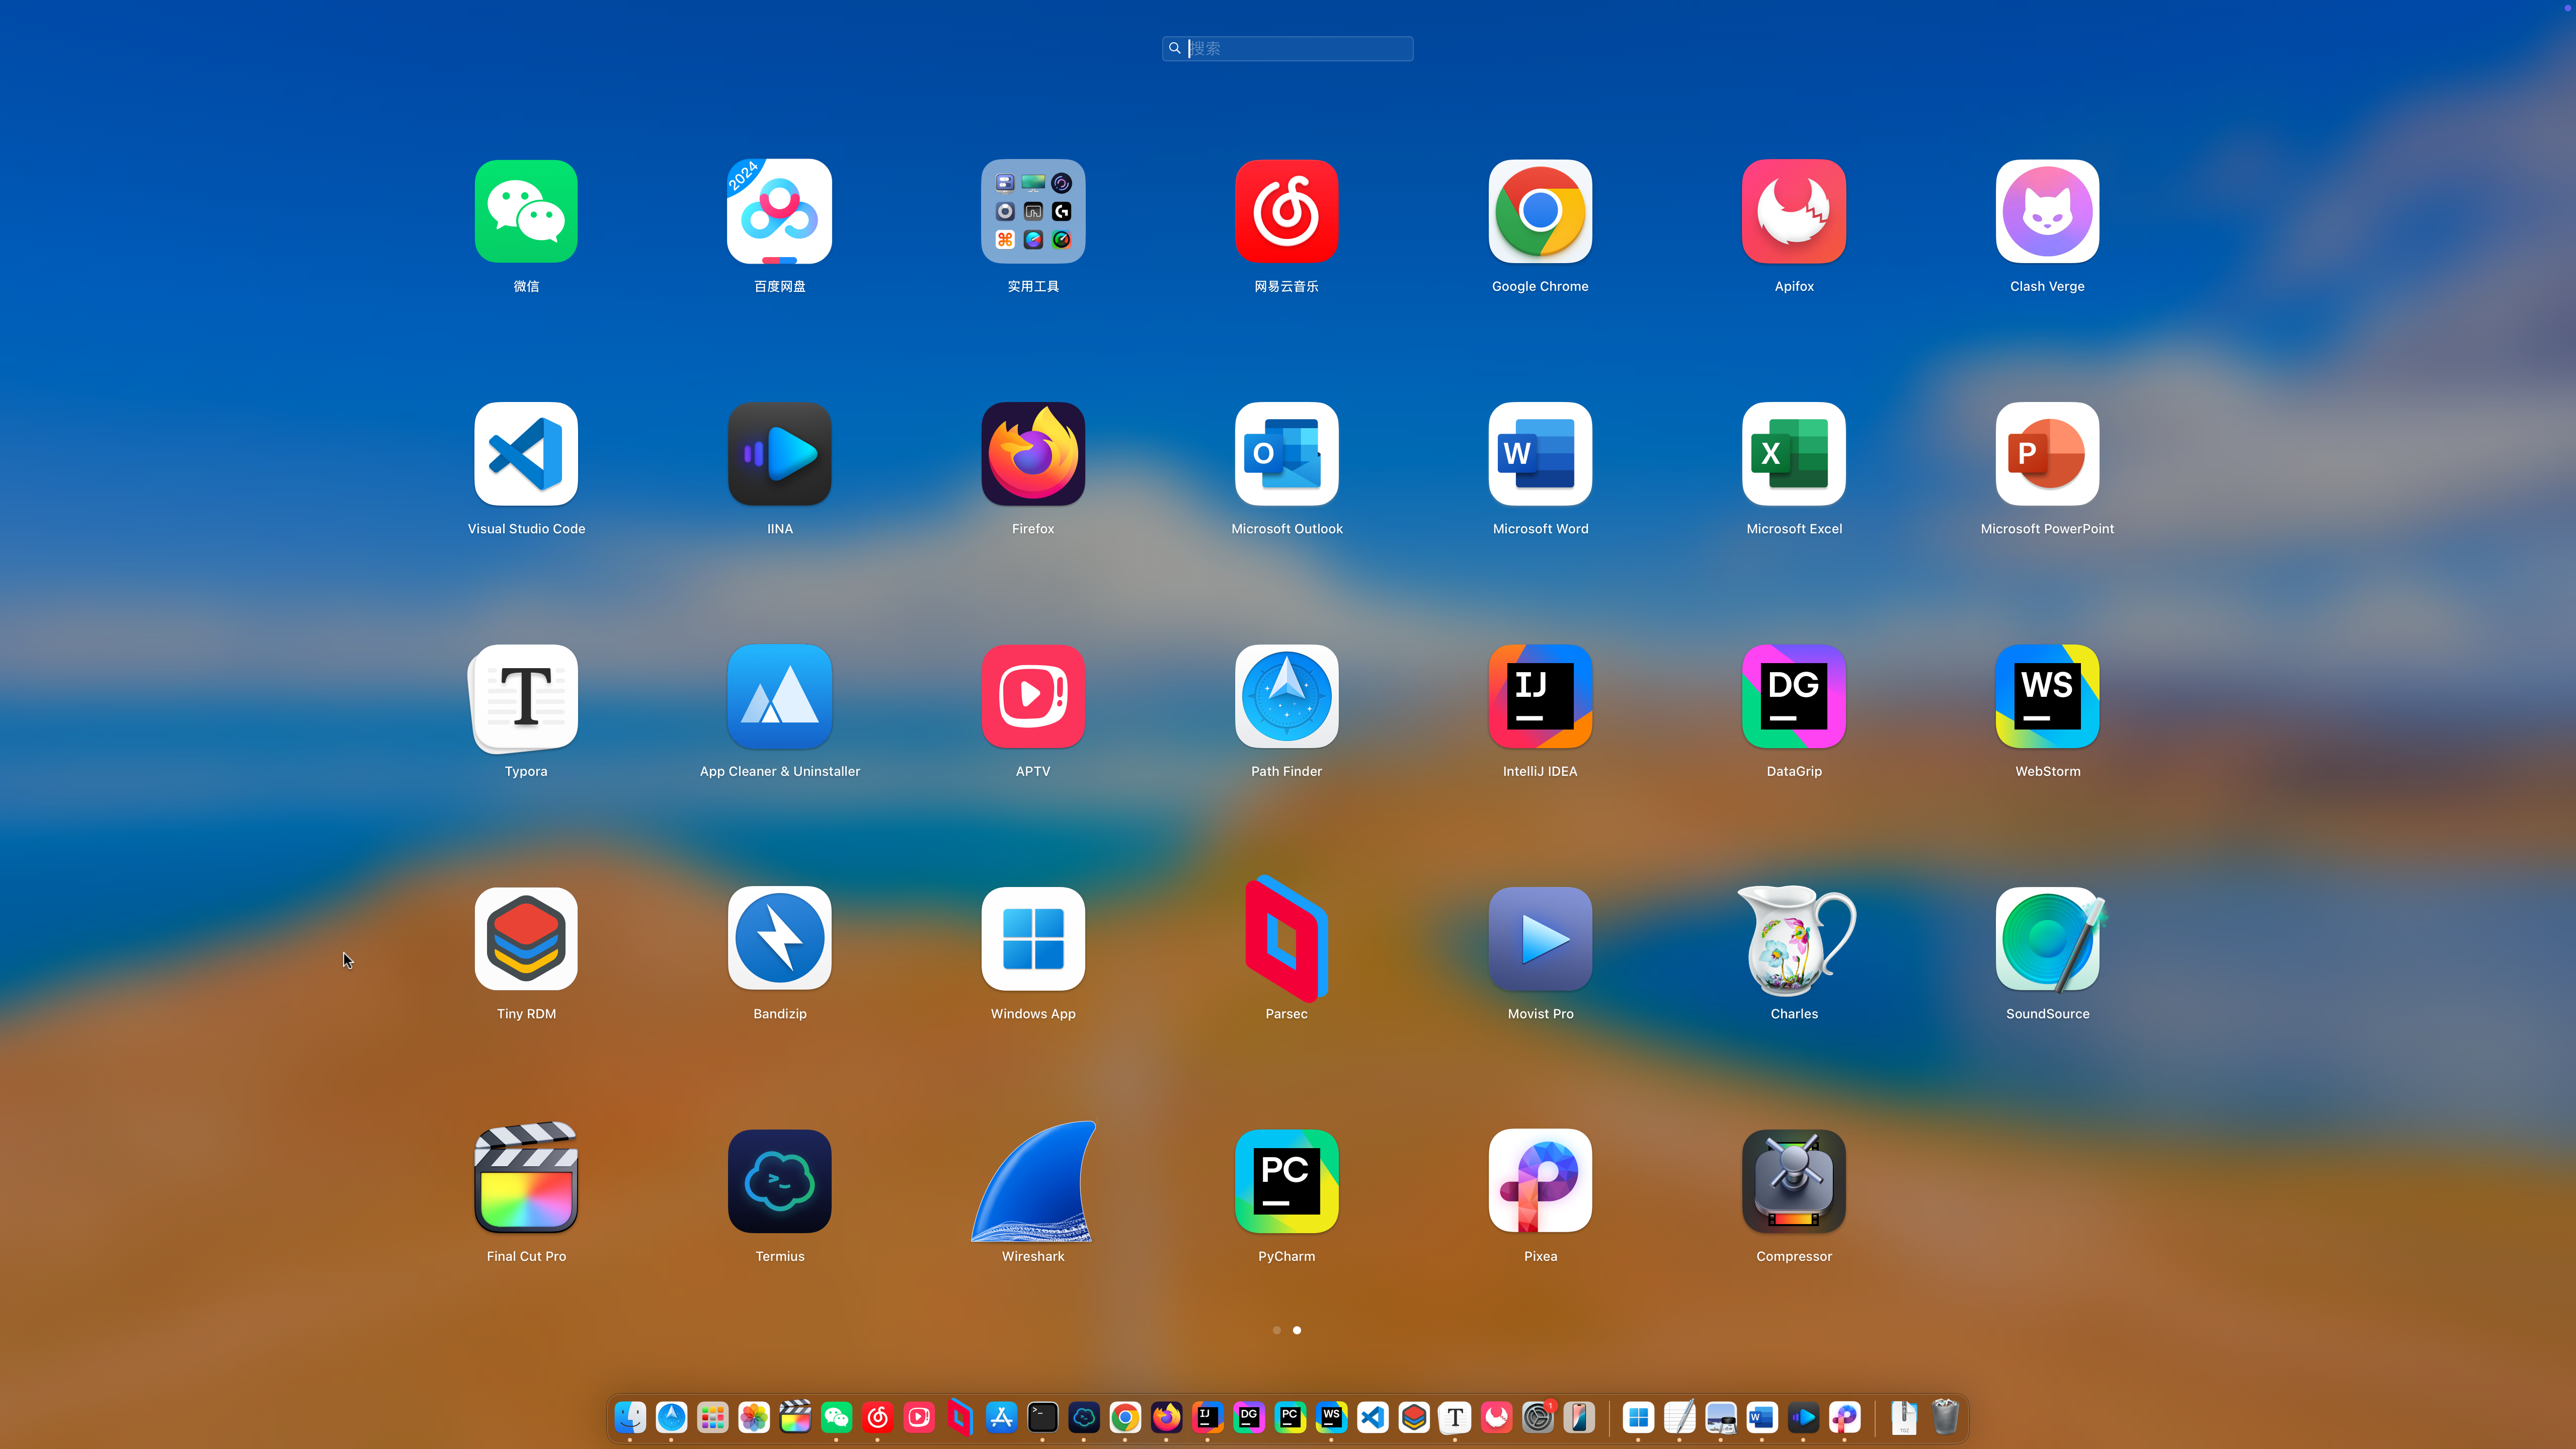This screenshot has height=1449, width=2576.
Task: Open SoundSource app
Action: [2047, 939]
